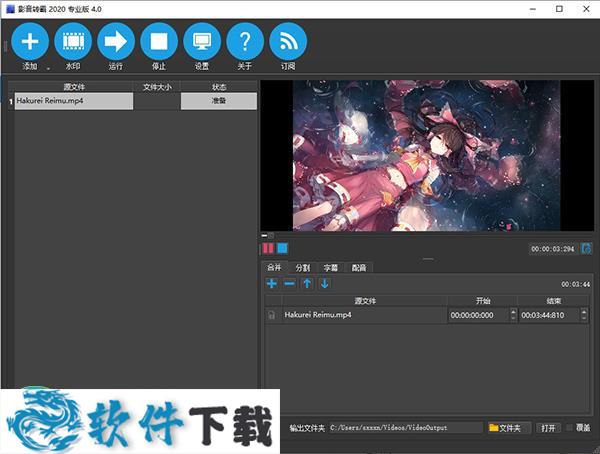Select Hakurei Reimu.mp4 row in merge list
Screen dimensions: 600x454
point(365,315)
